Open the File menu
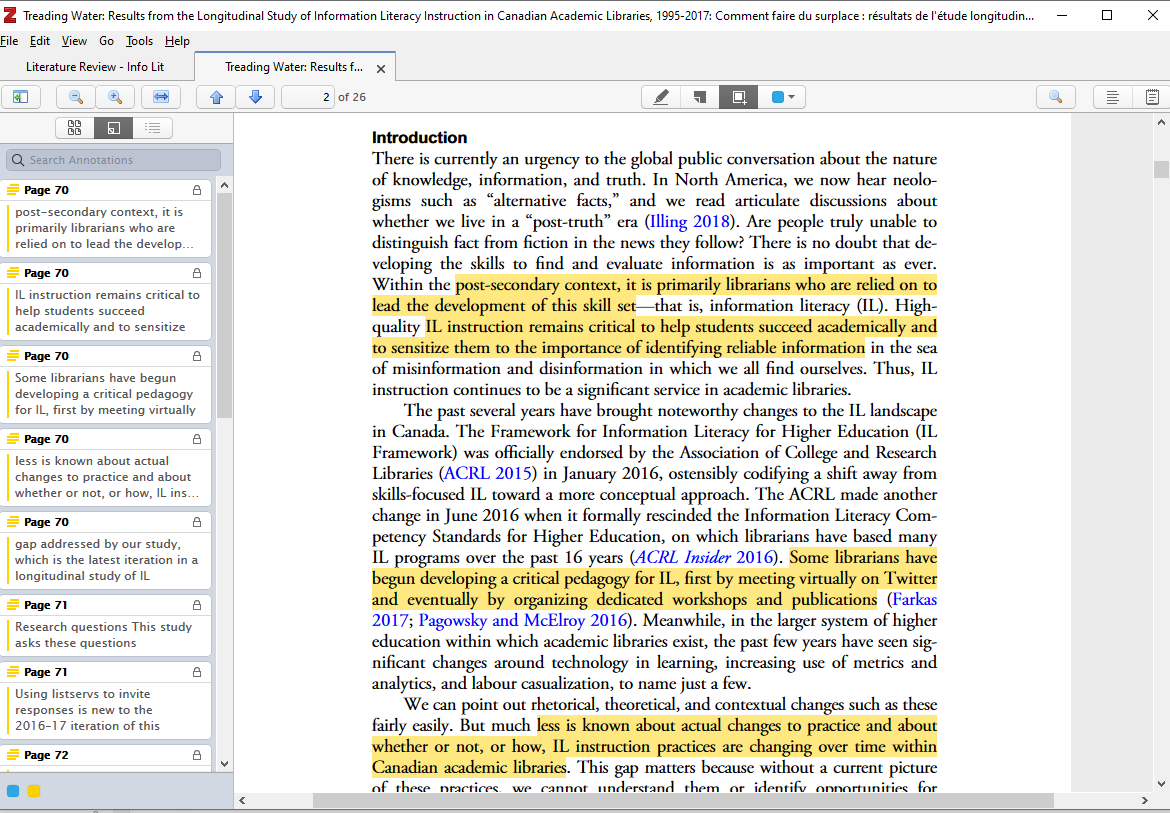The image size is (1170, 813). click(x=10, y=41)
